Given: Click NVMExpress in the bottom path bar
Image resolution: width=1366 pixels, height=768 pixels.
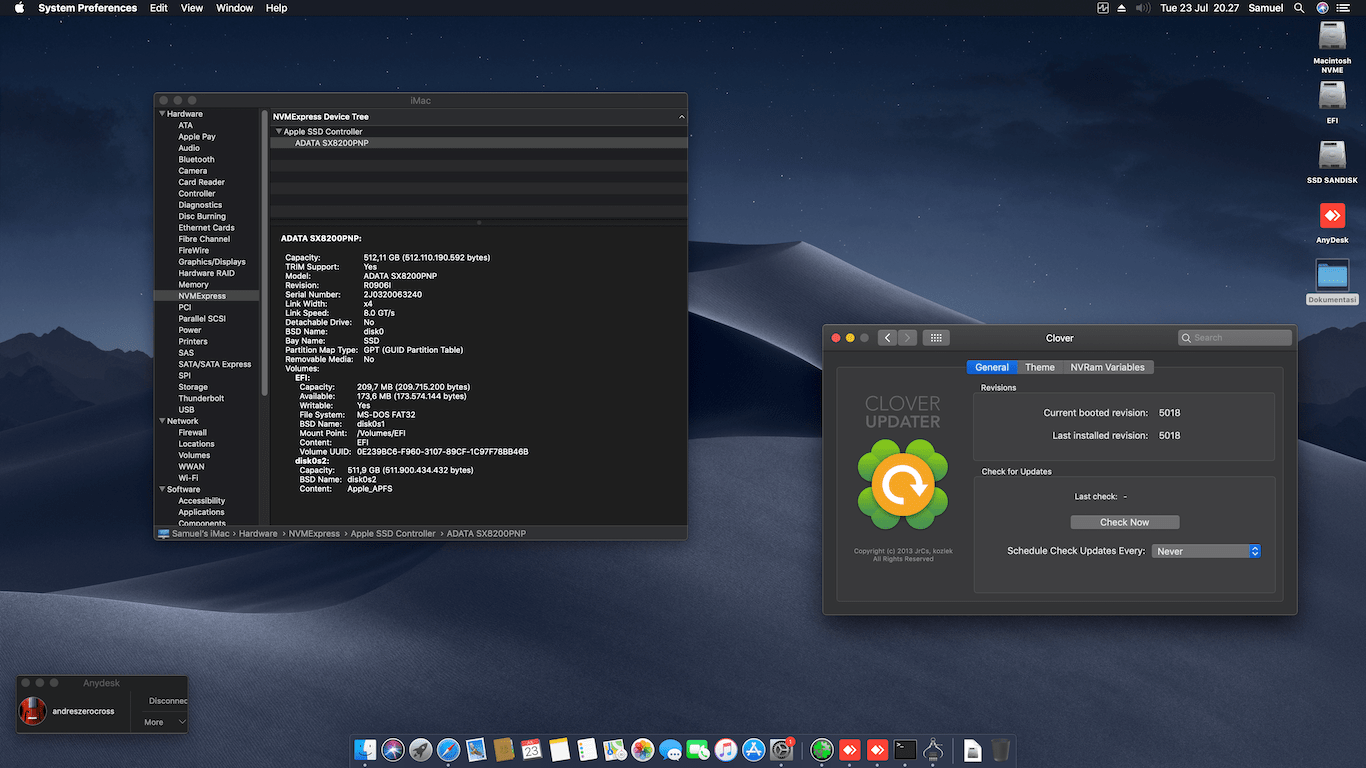Looking at the screenshot, I should 314,534.
